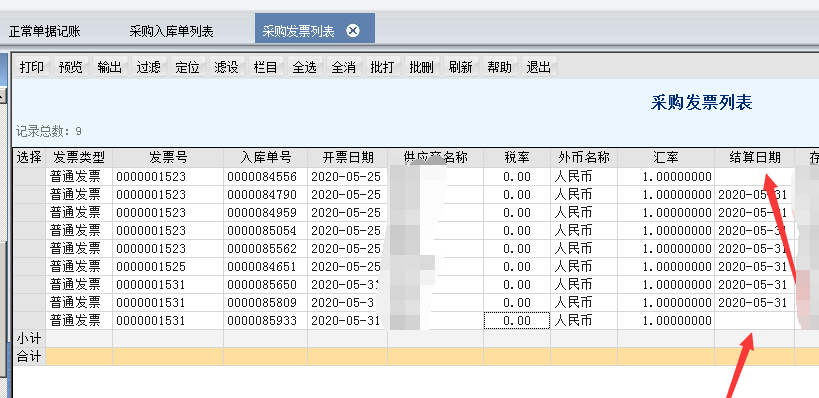The height and width of the screenshot is (398, 819).
Task: Click the 发票号 column header
Action: coord(168,158)
